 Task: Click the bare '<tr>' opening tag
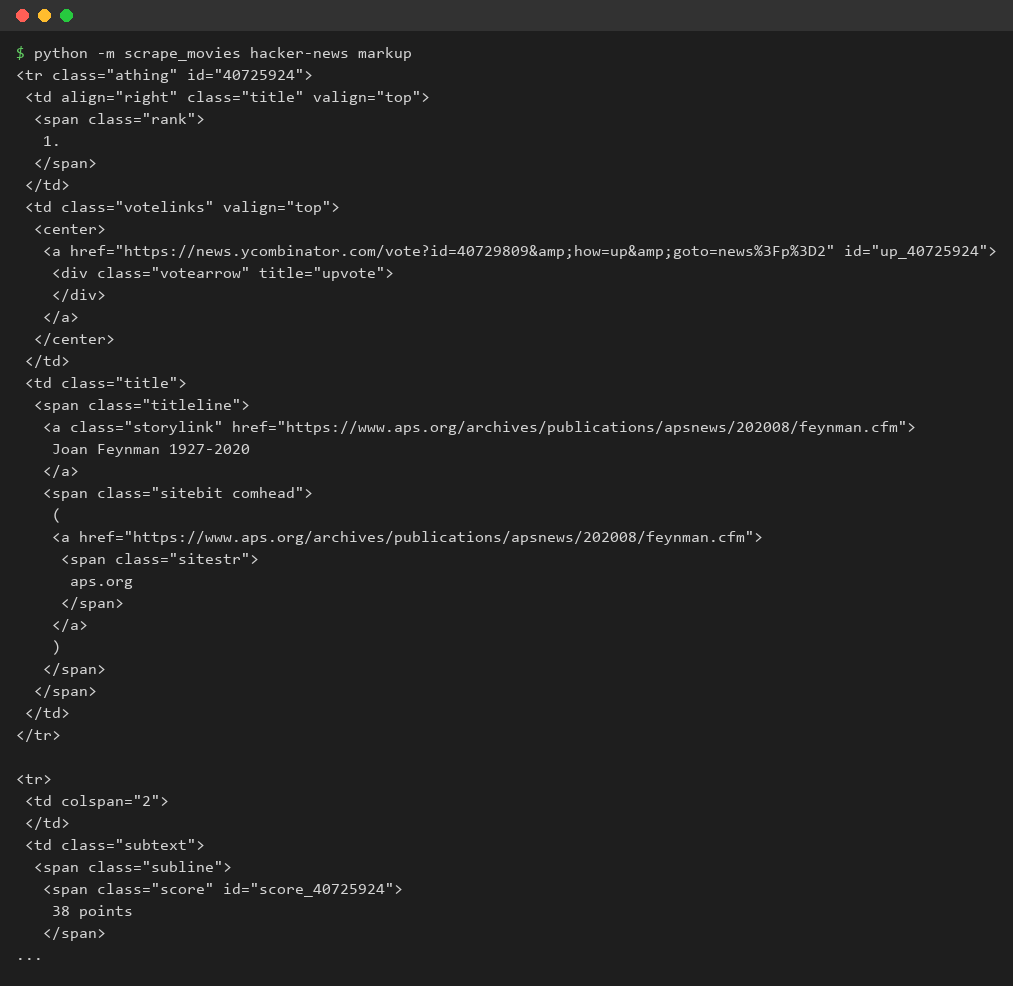click(x=34, y=778)
